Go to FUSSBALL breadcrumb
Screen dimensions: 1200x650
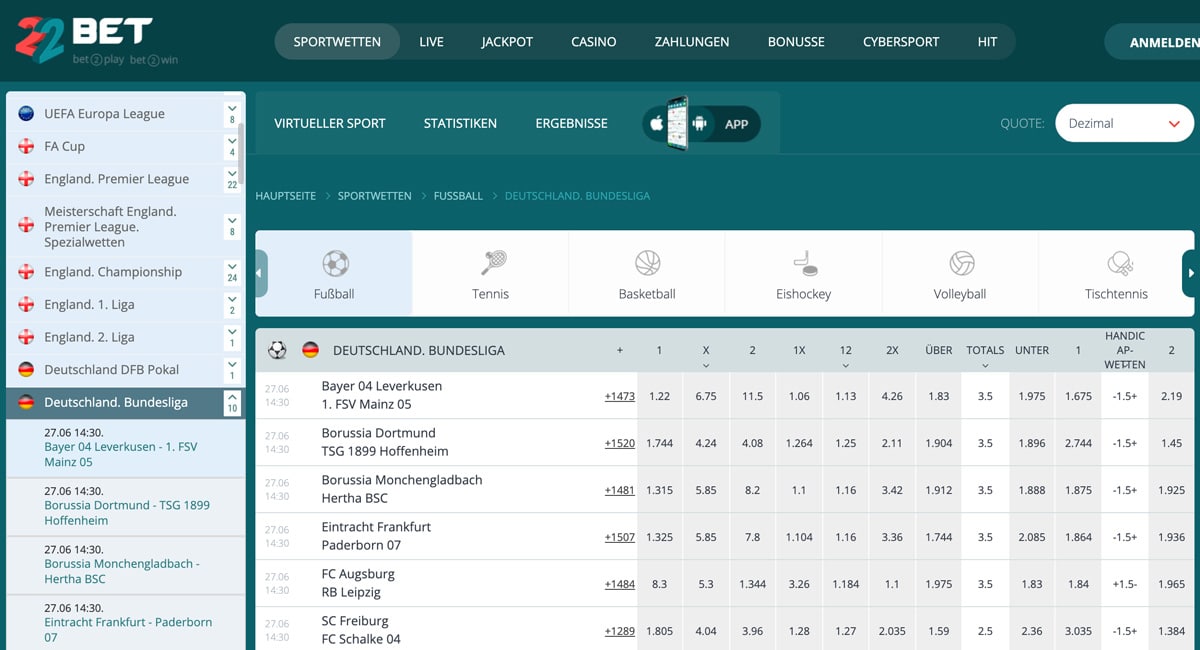(458, 196)
